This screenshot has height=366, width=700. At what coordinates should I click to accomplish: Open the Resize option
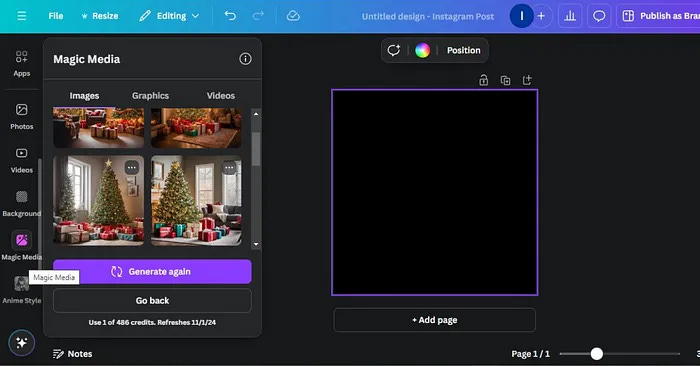click(100, 16)
